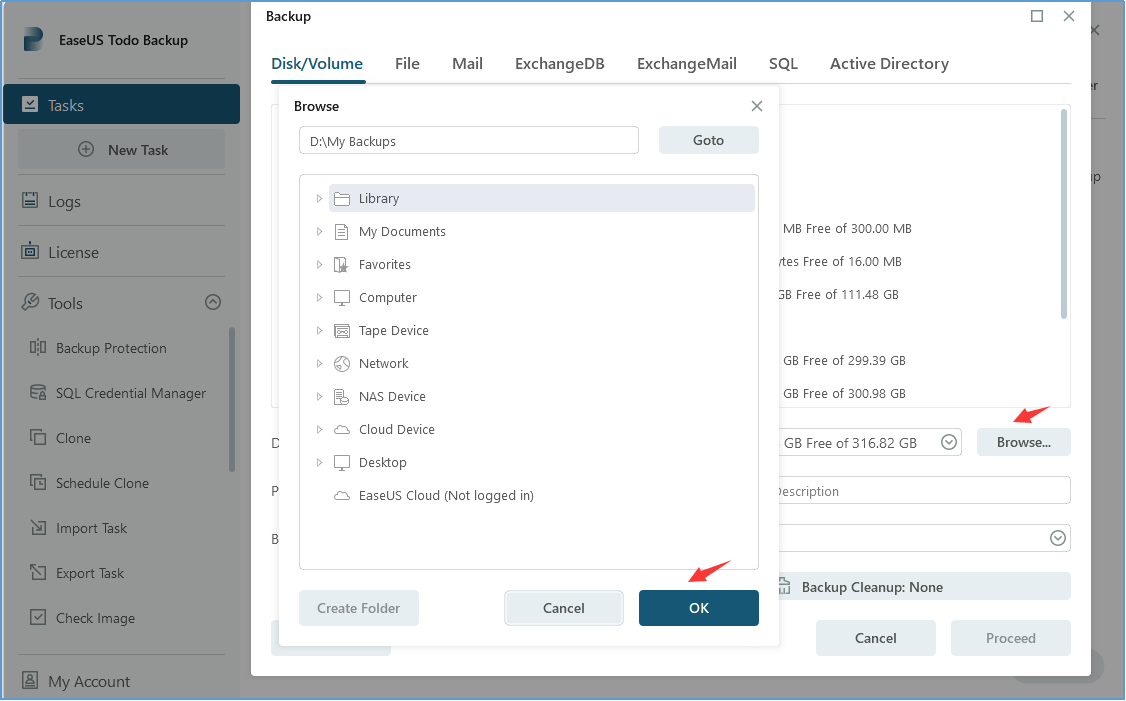Click the New Task button
1126x701 pixels.
tap(121, 149)
